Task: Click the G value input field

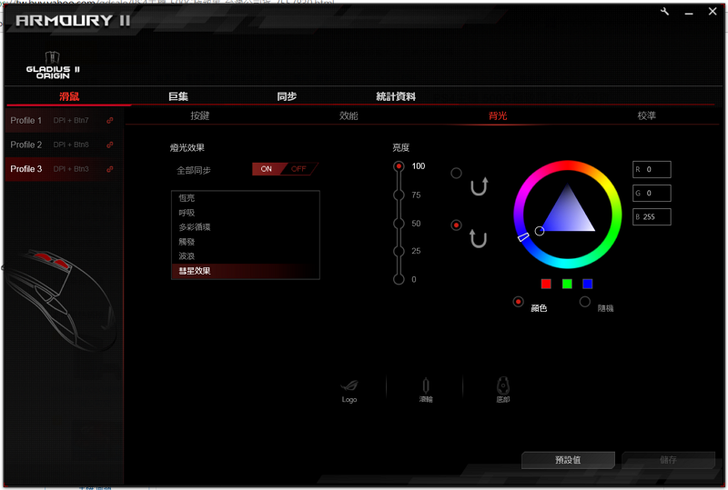Action: [652, 193]
